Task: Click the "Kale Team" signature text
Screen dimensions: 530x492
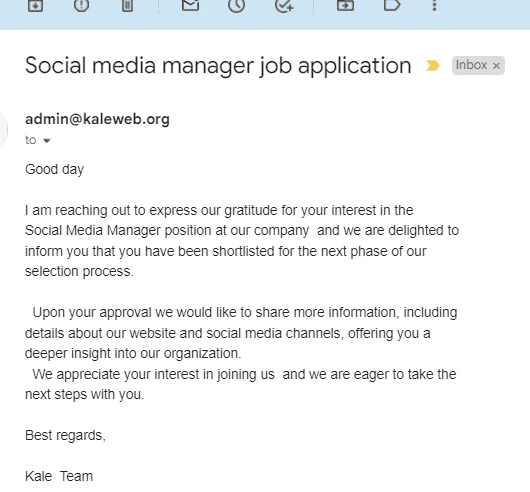Action: pyautogui.click(x=59, y=476)
